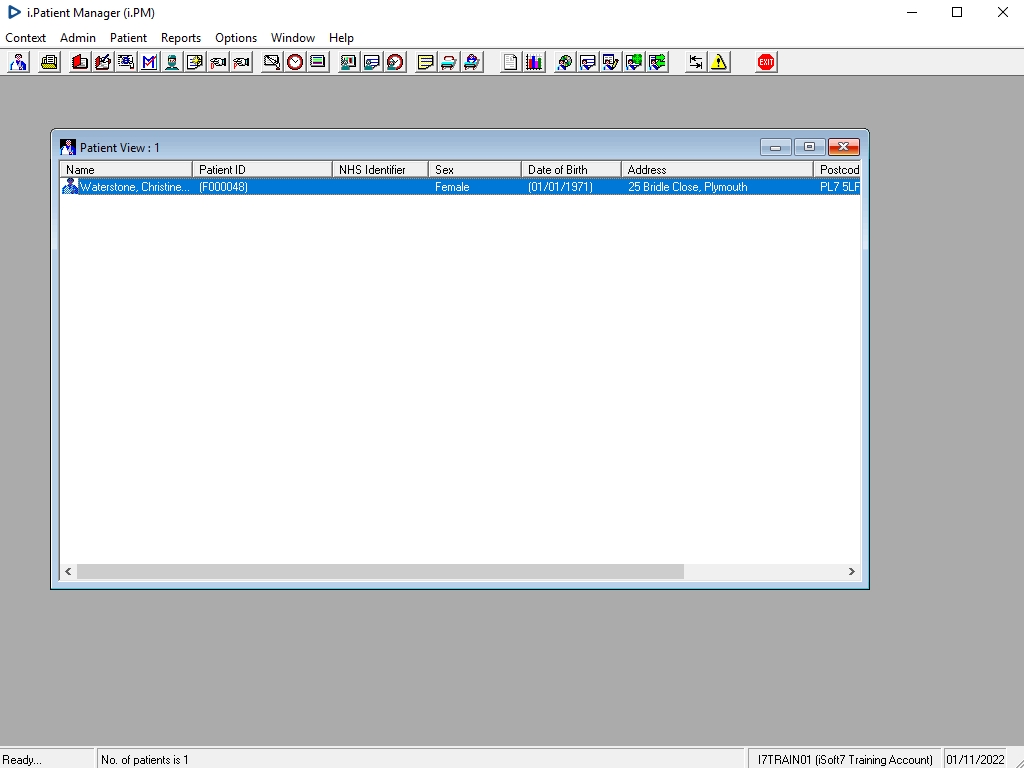Screen dimensions: 1024x768
Task: Click the person with red clock icon
Action: click(x=395, y=62)
